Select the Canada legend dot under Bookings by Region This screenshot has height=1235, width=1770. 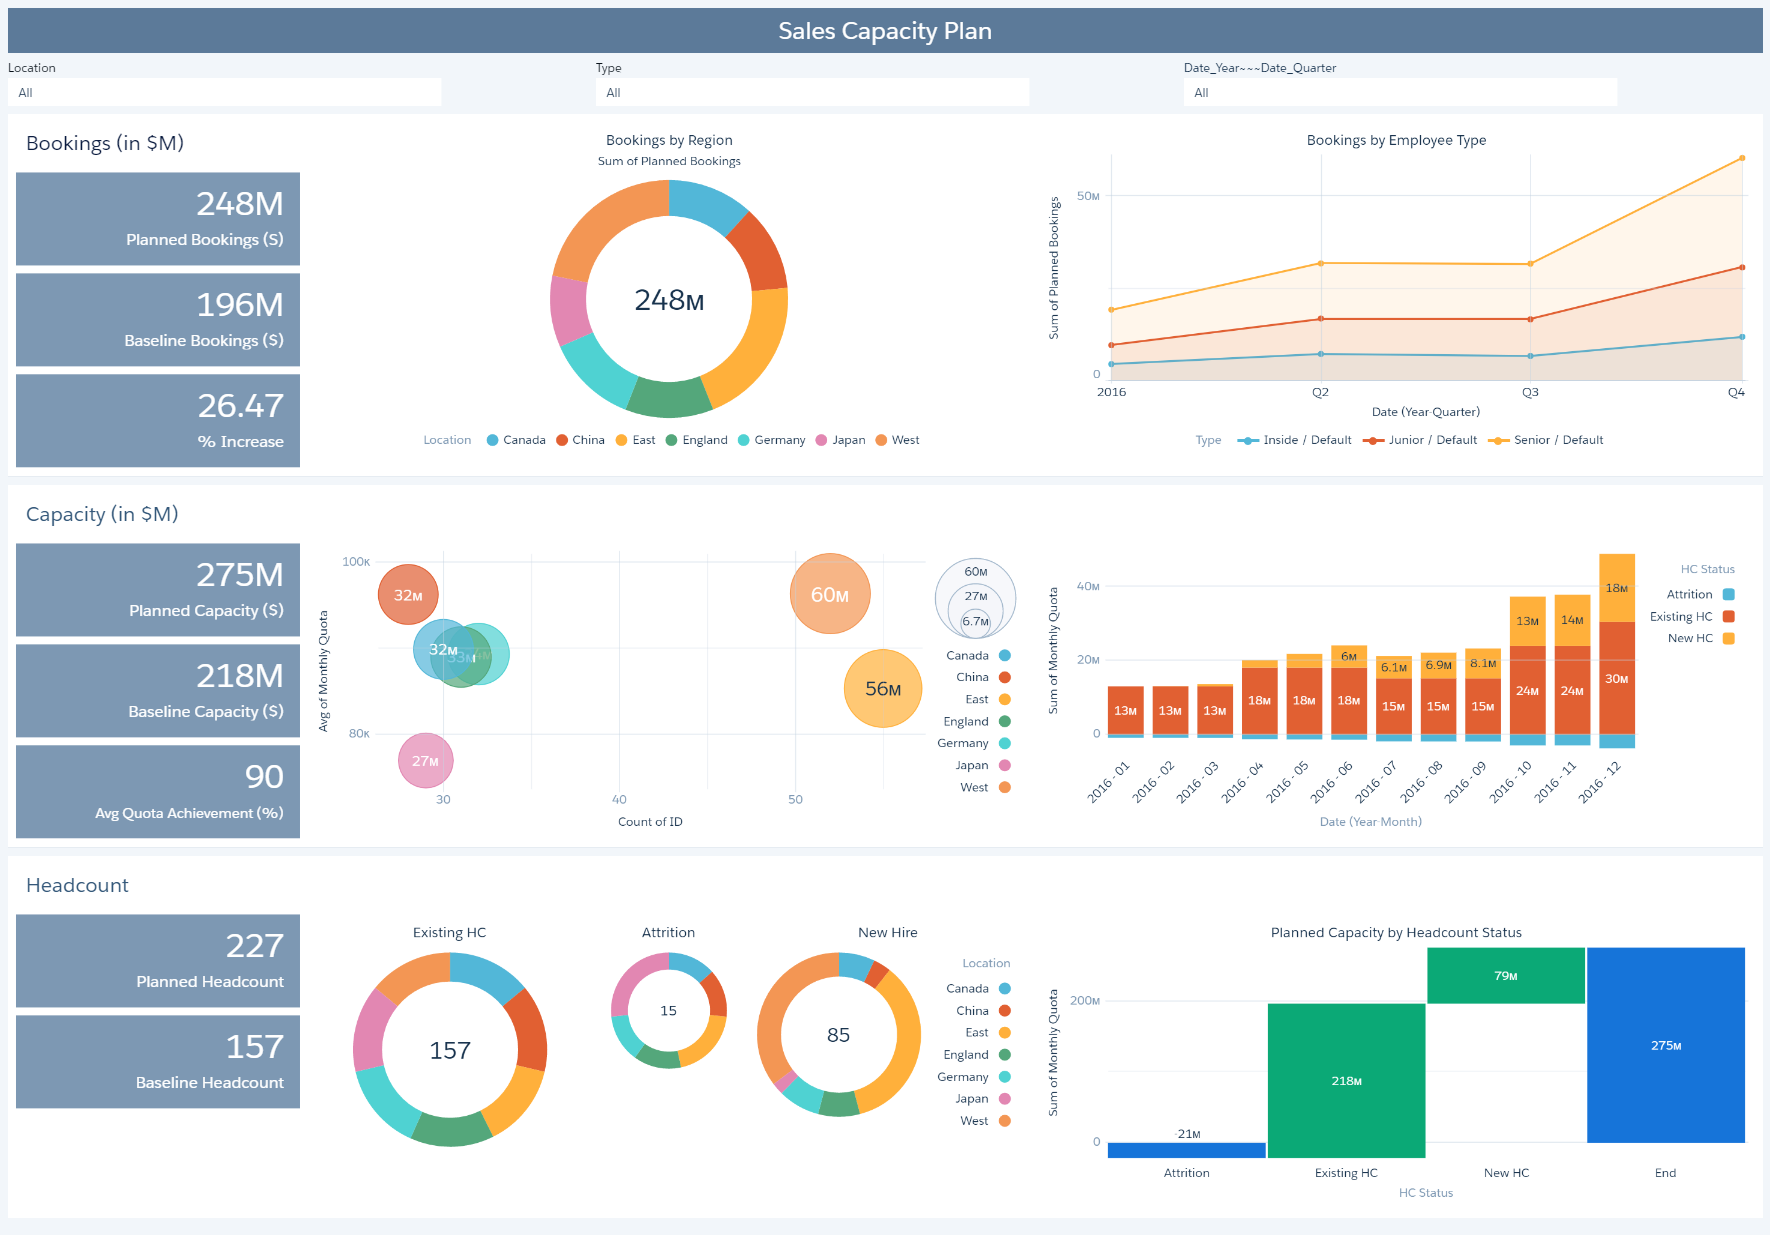pos(491,440)
